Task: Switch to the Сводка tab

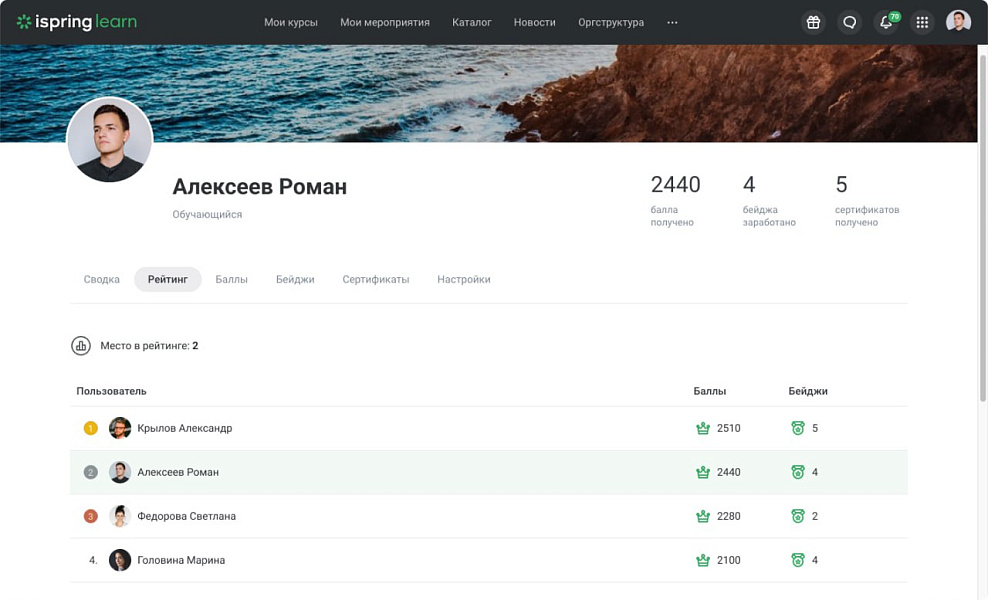Action: (x=101, y=279)
